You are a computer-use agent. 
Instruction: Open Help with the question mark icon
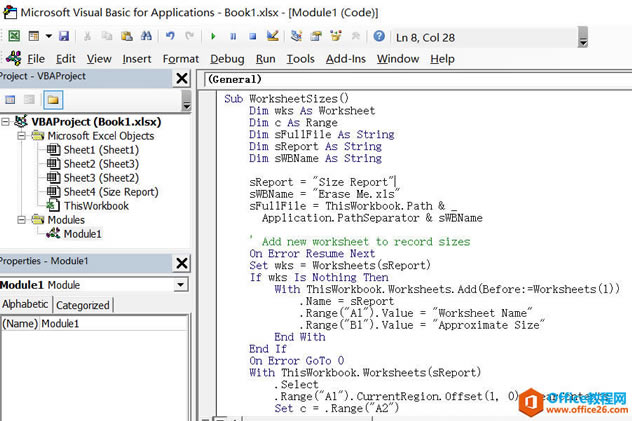tap(379, 36)
